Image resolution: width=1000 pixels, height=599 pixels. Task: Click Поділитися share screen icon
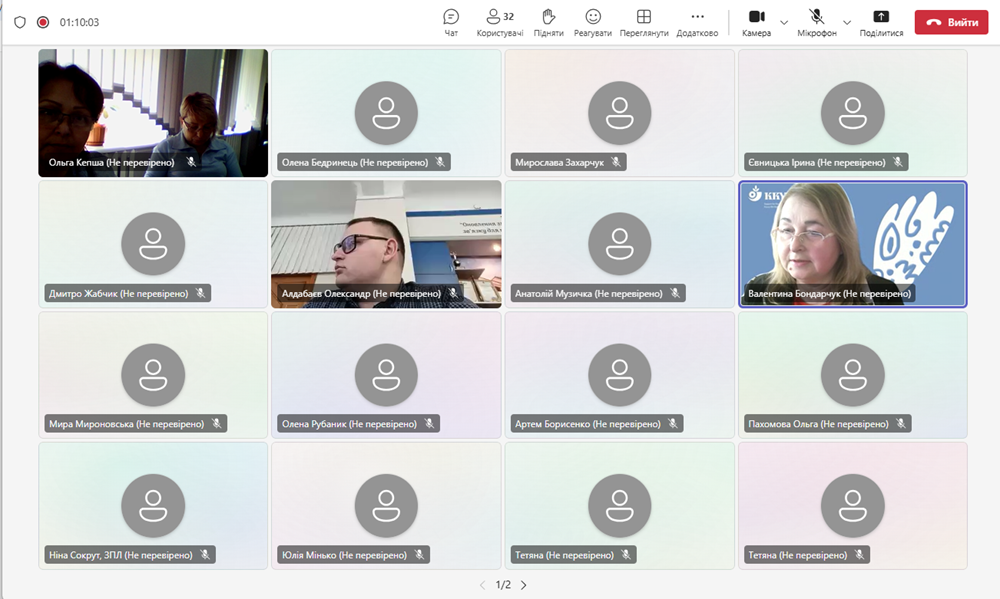pos(881,22)
